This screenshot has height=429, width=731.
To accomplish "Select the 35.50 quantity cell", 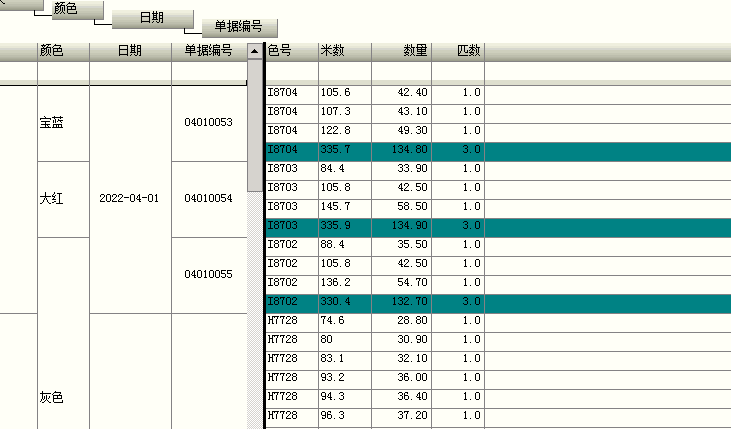I will [x=402, y=245].
